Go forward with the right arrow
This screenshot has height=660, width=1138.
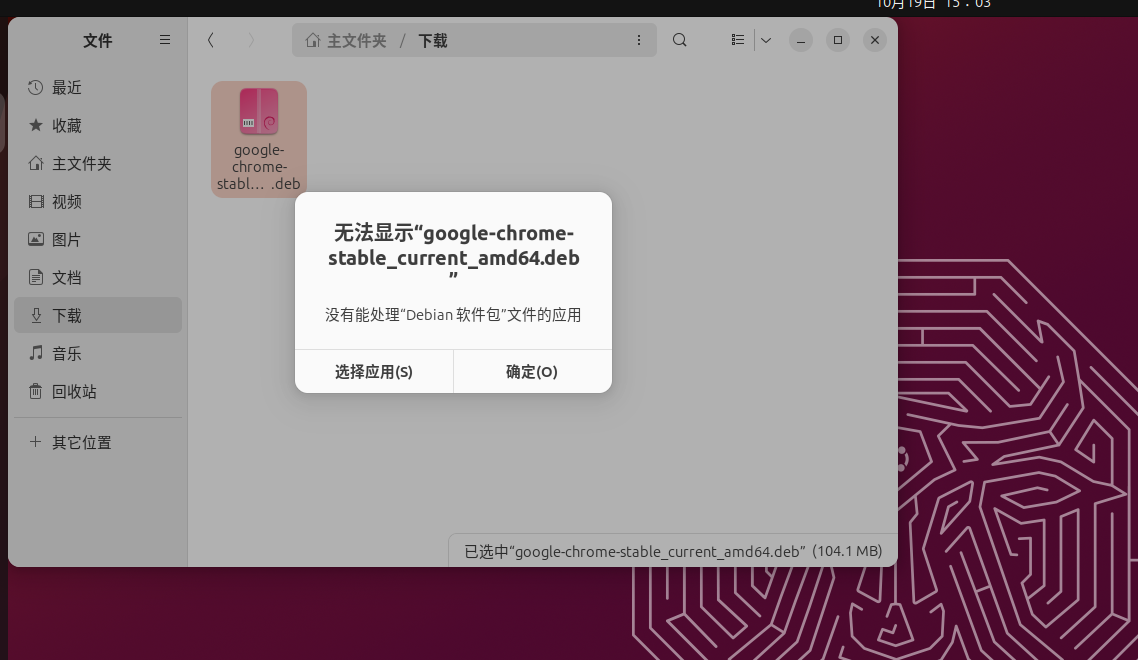250,40
